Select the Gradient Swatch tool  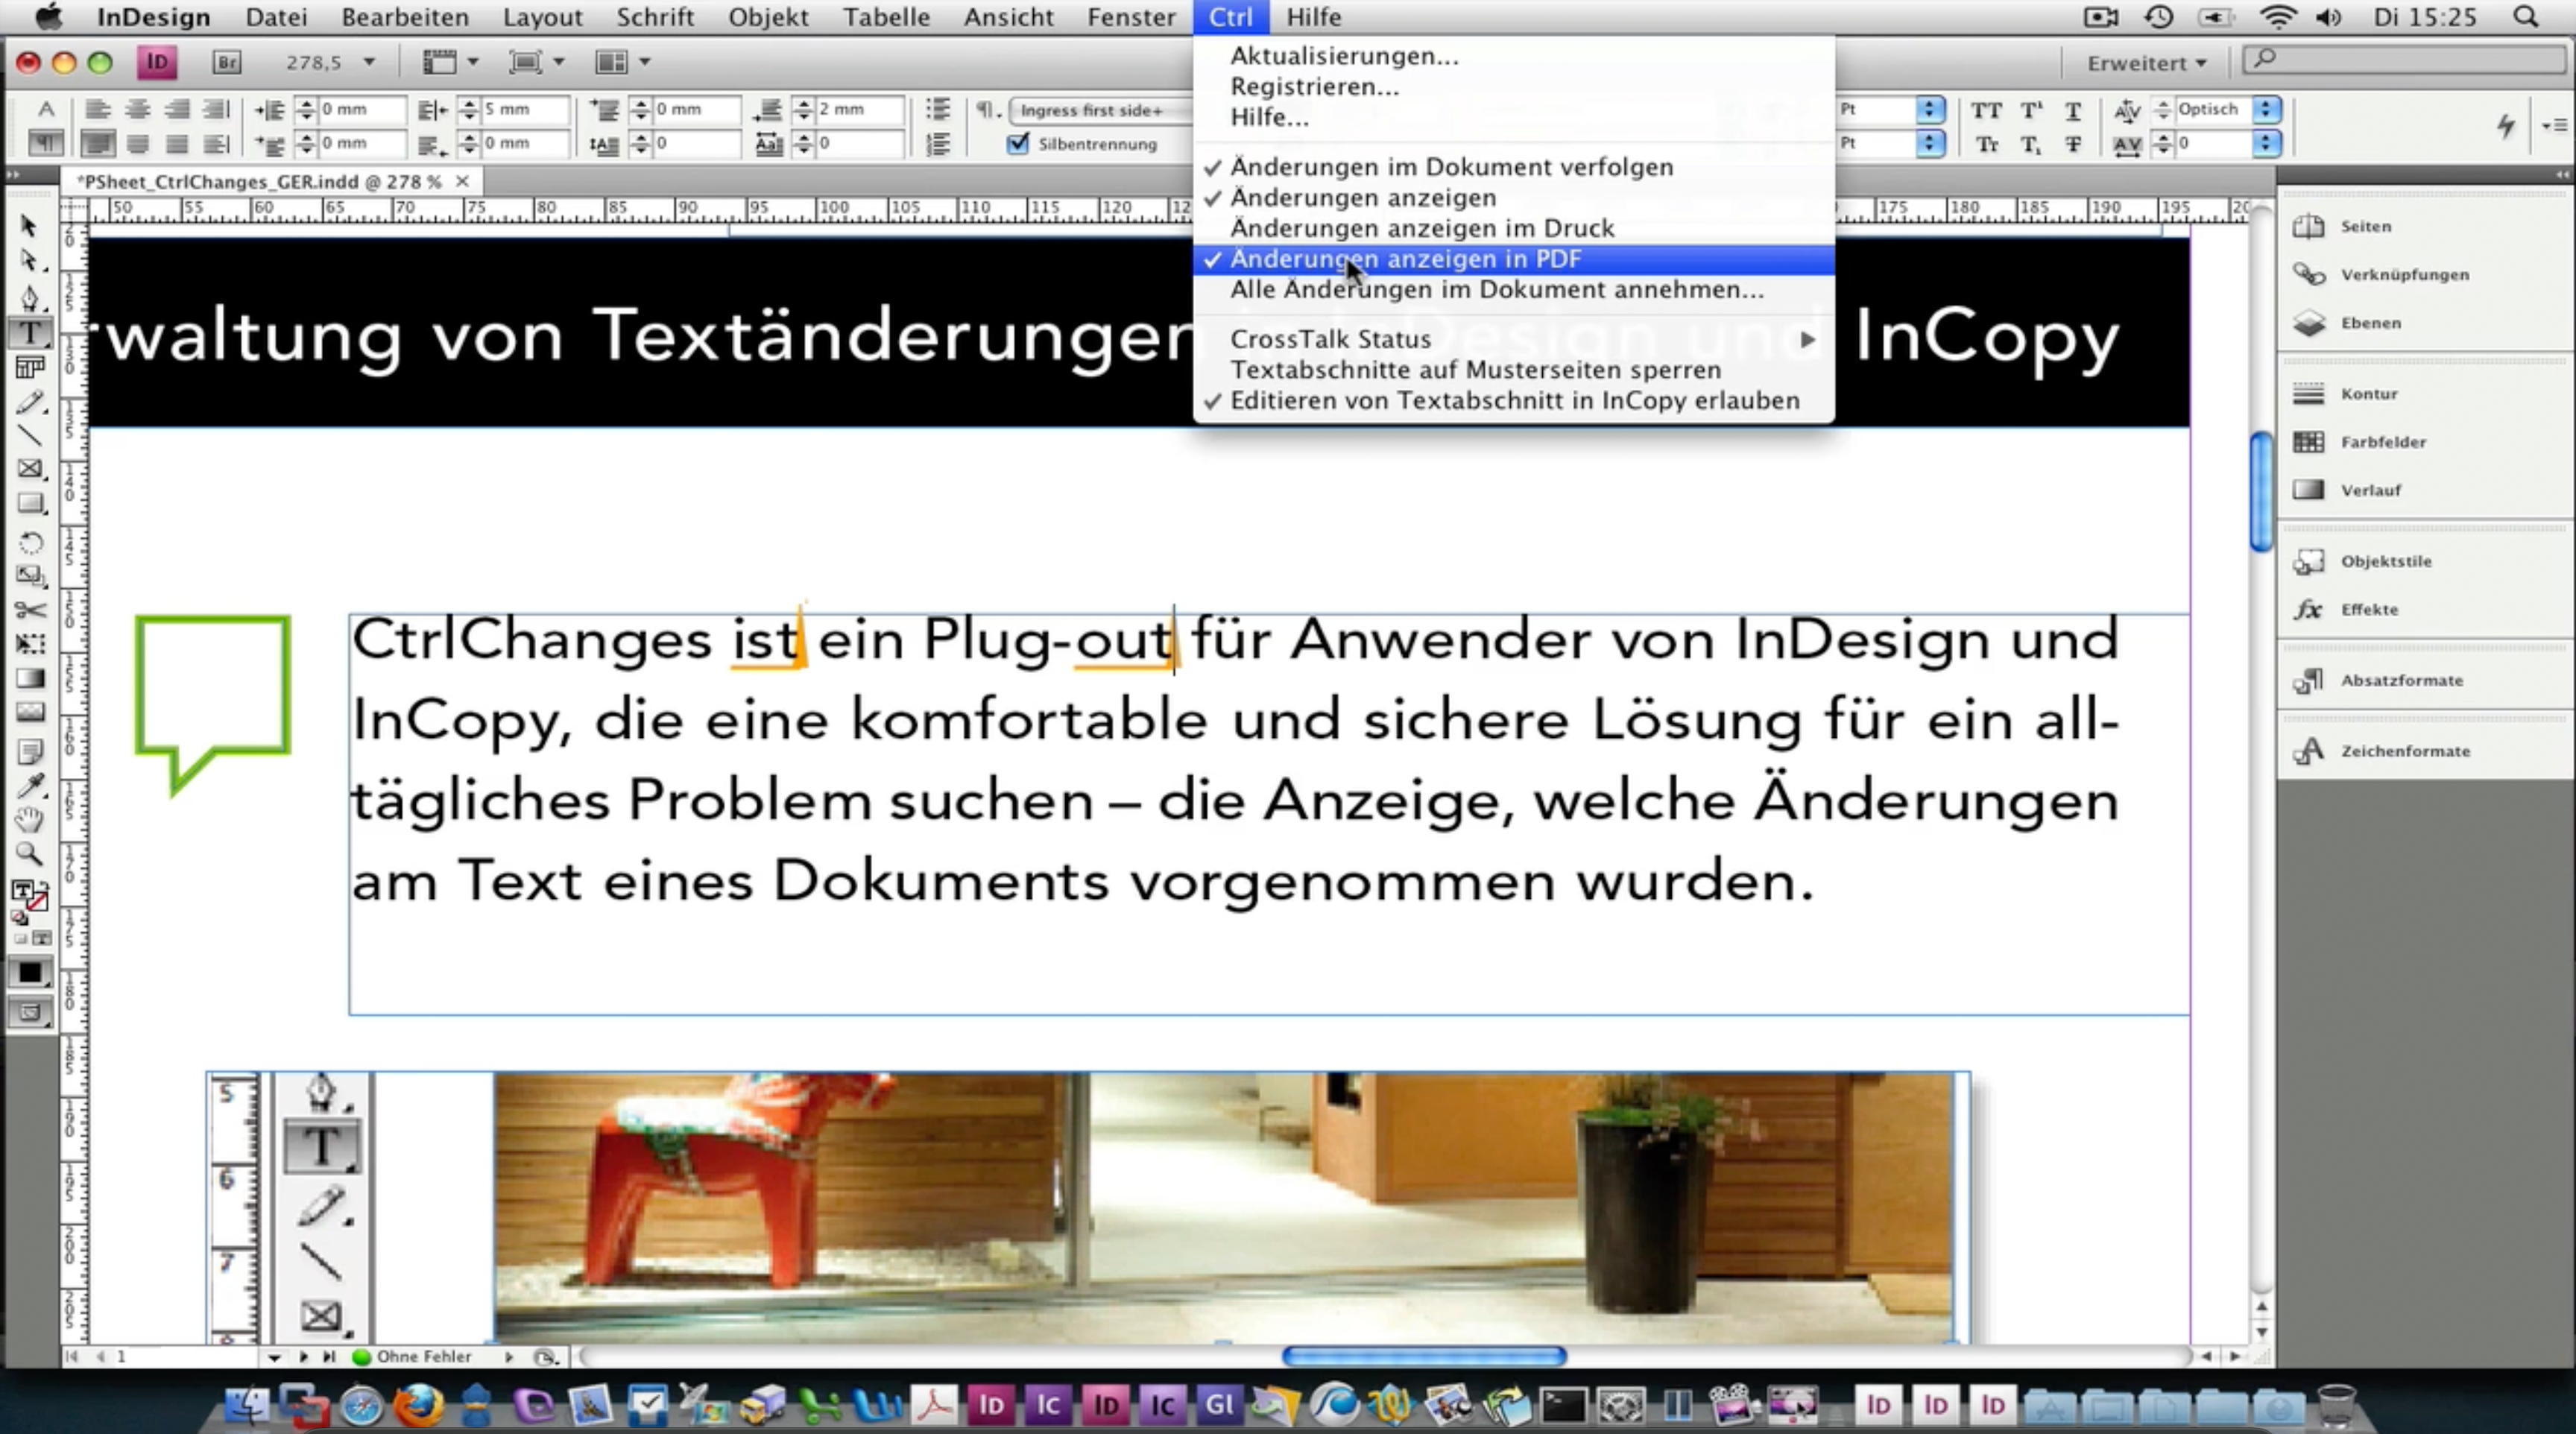coord(30,679)
